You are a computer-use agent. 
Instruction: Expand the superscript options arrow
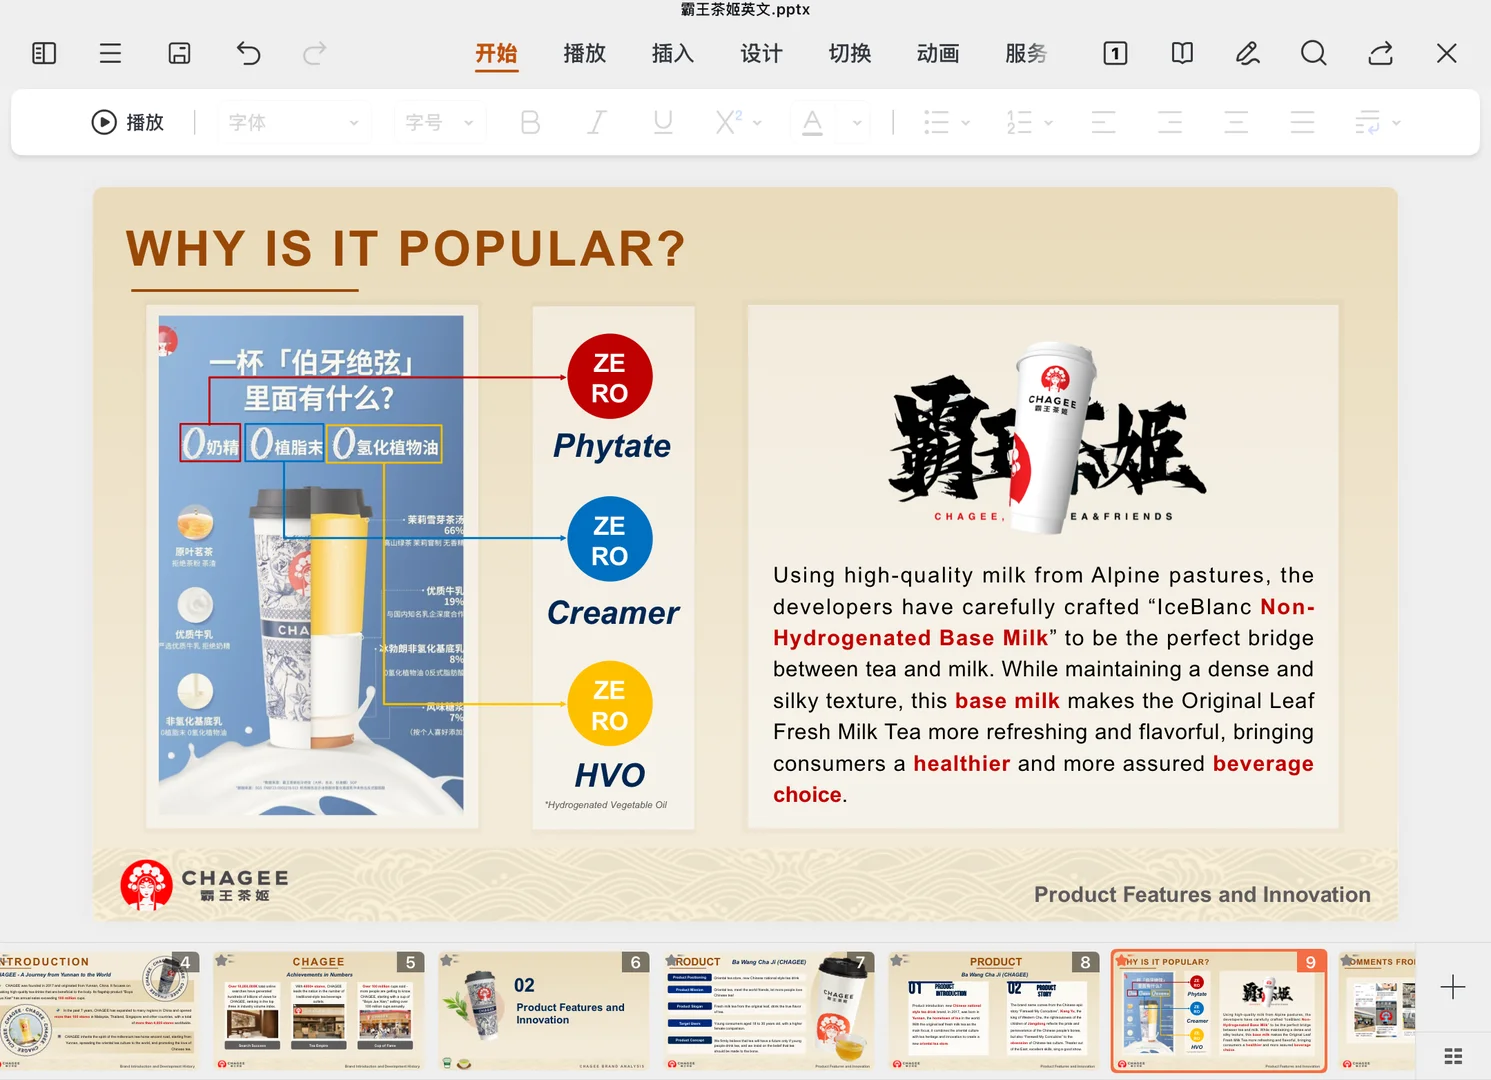[x=757, y=123]
